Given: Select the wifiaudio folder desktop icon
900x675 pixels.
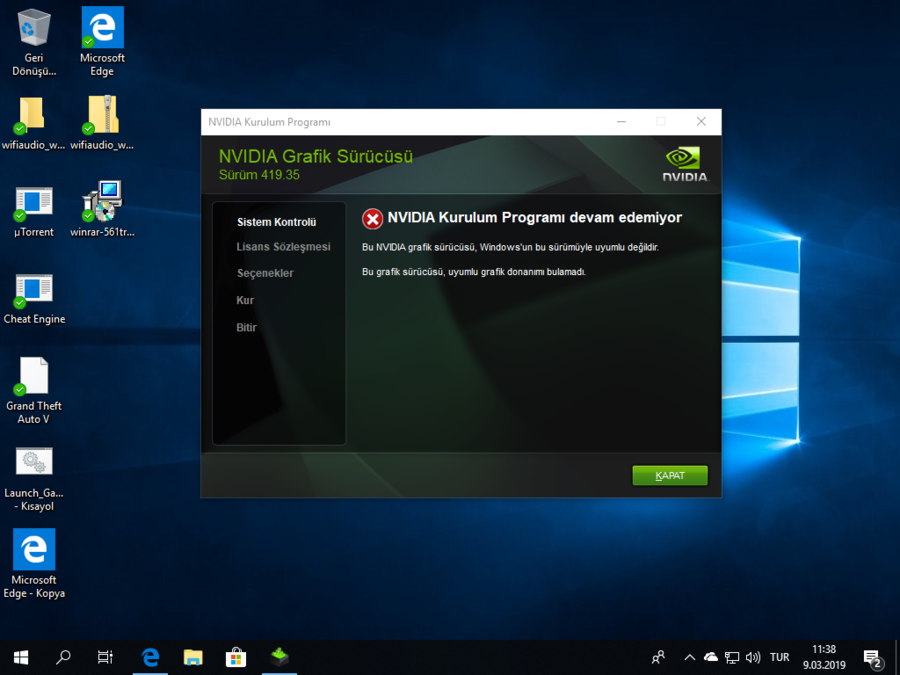Looking at the screenshot, I should pyautogui.click(x=33, y=123).
